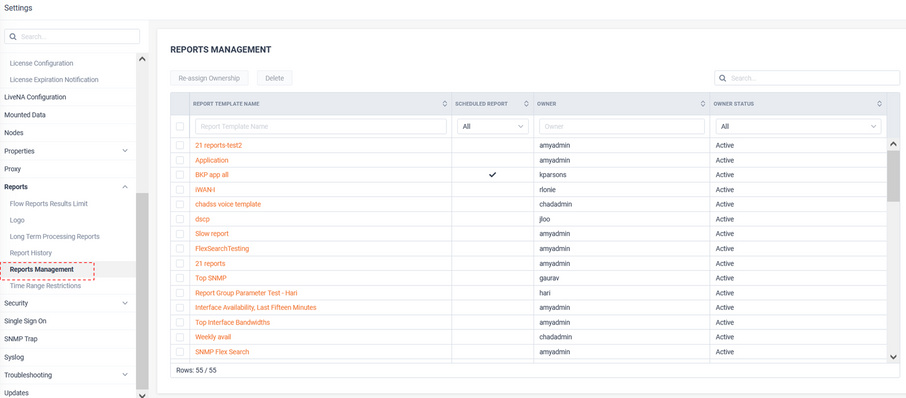Viewport: 906px width, 398px height.
Task: Open the Owner Status filter dropdown
Action: tap(799, 127)
